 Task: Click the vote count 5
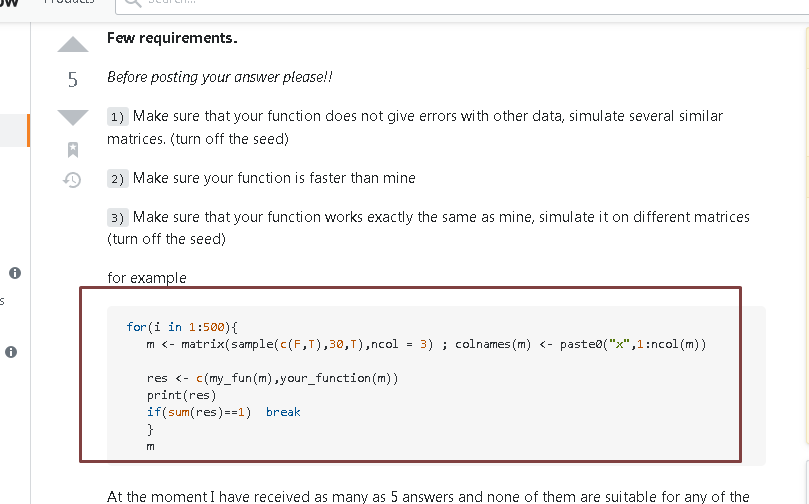[x=73, y=80]
